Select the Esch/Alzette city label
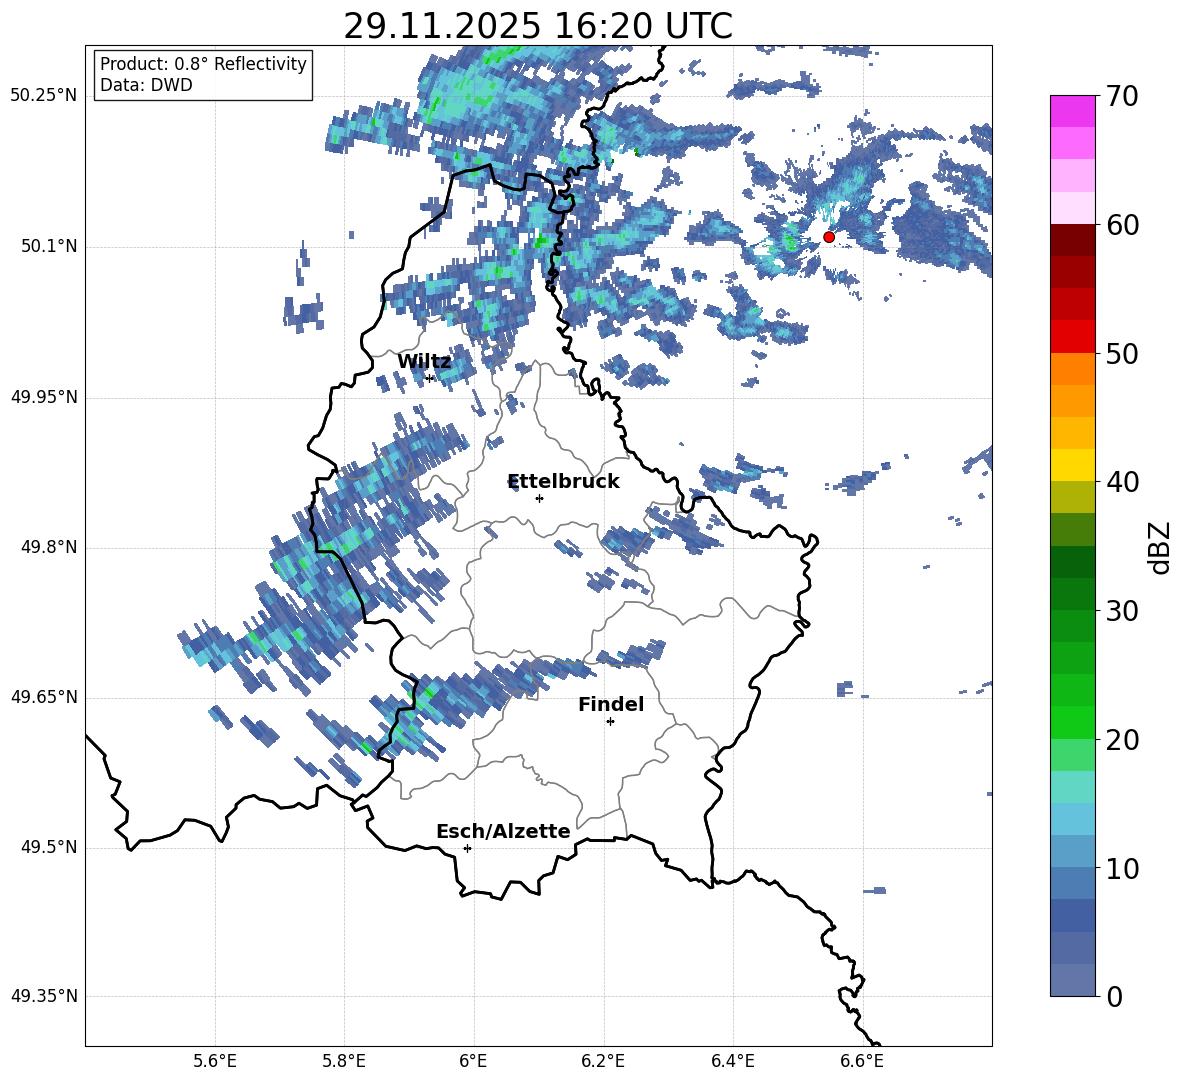1184x1081 pixels. 503,831
